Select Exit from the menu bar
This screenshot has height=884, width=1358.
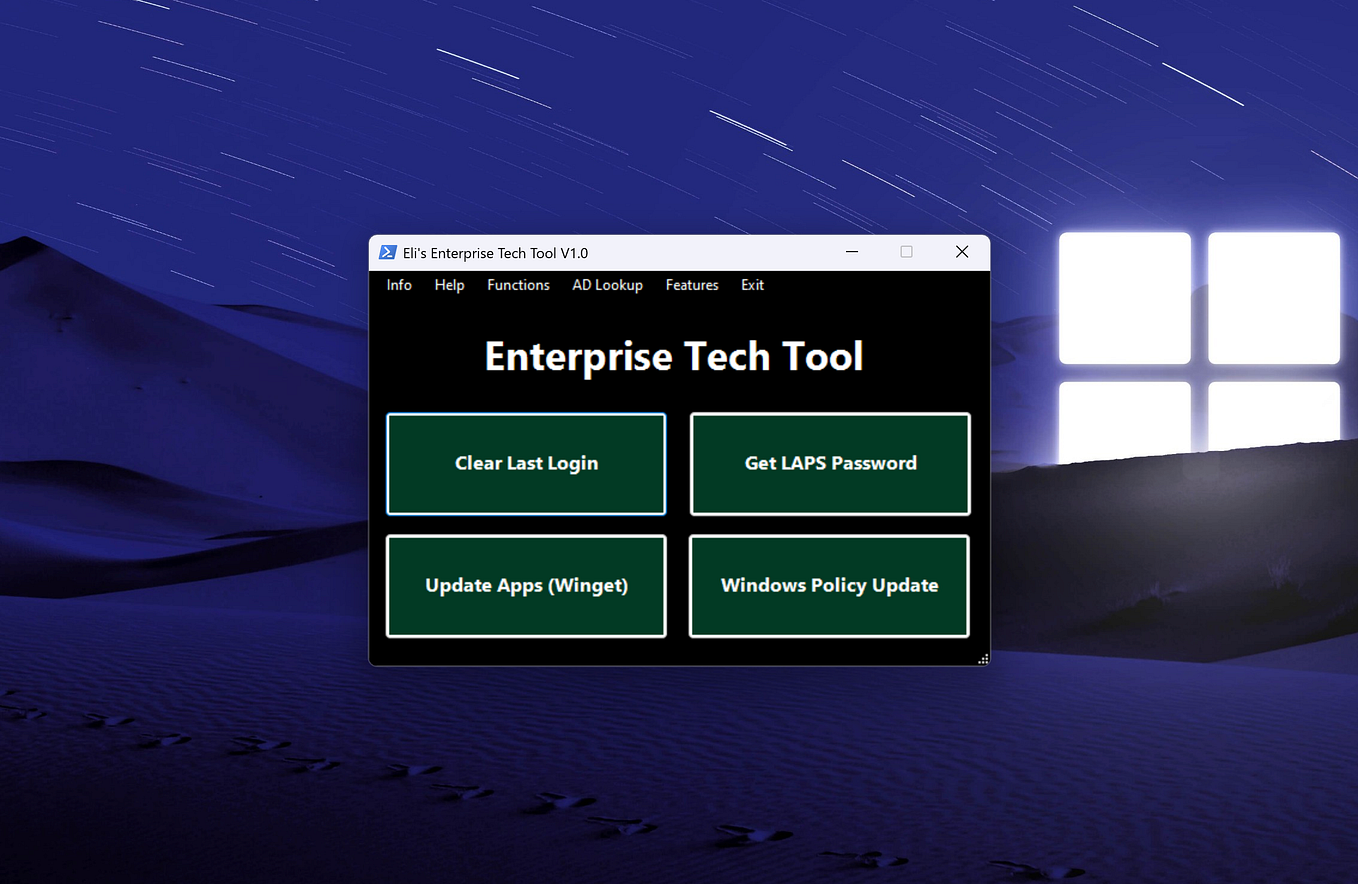[x=752, y=285]
